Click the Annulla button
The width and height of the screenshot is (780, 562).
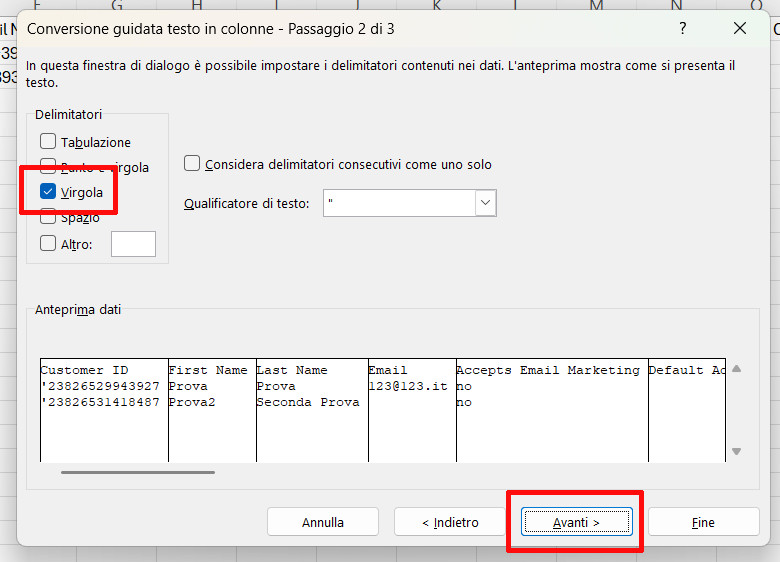(x=323, y=522)
